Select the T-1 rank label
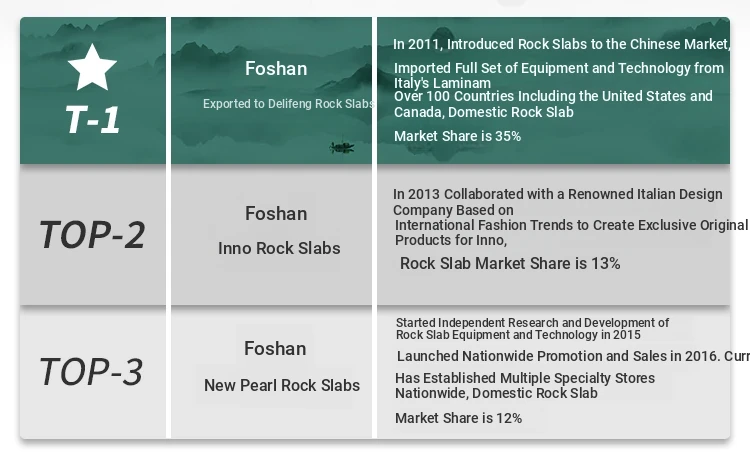 pyautogui.click(x=92, y=119)
